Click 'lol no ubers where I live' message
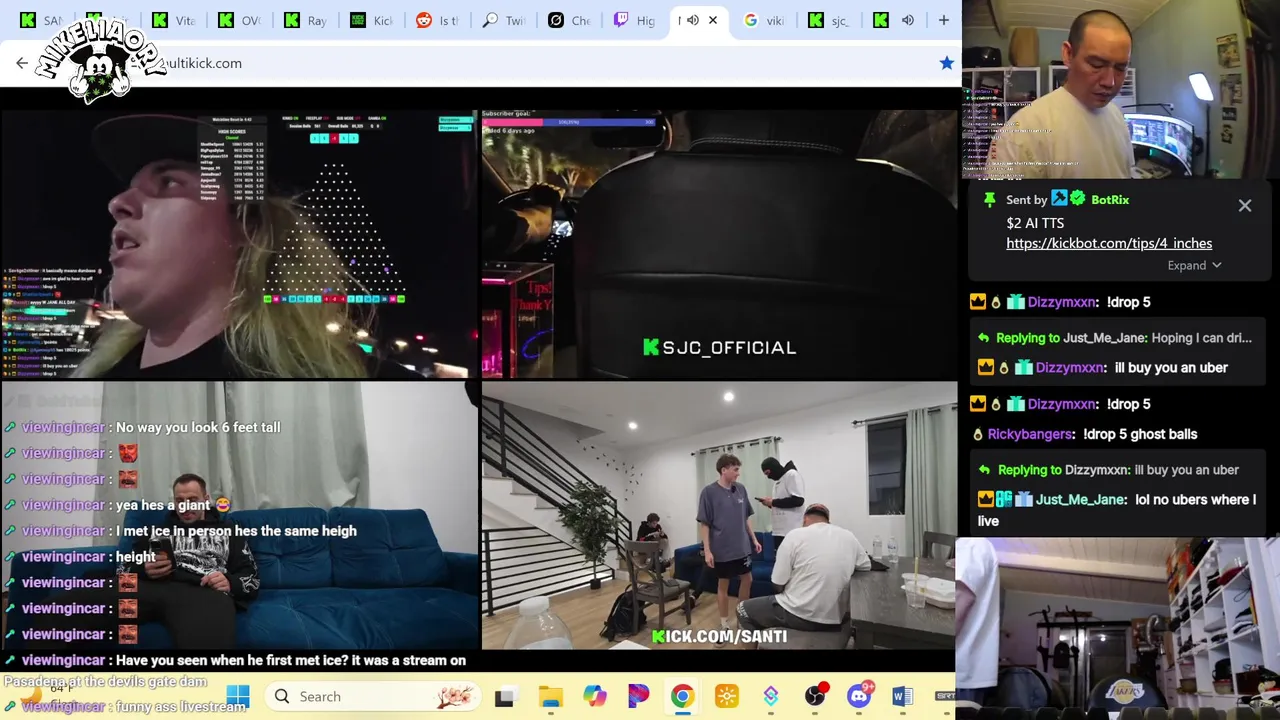Viewport: 1280px width, 720px height. click(1116, 510)
